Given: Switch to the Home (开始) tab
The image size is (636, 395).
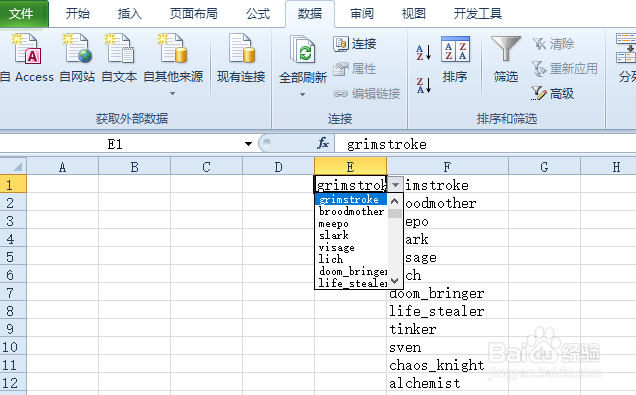Looking at the screenshot, I should pos(77,14).
